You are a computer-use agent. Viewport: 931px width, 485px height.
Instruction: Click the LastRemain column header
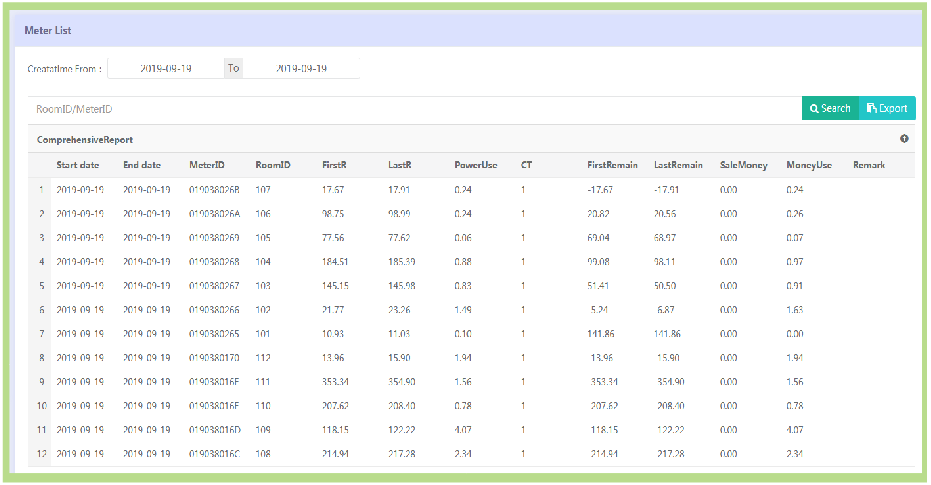[x=678, y=165]
